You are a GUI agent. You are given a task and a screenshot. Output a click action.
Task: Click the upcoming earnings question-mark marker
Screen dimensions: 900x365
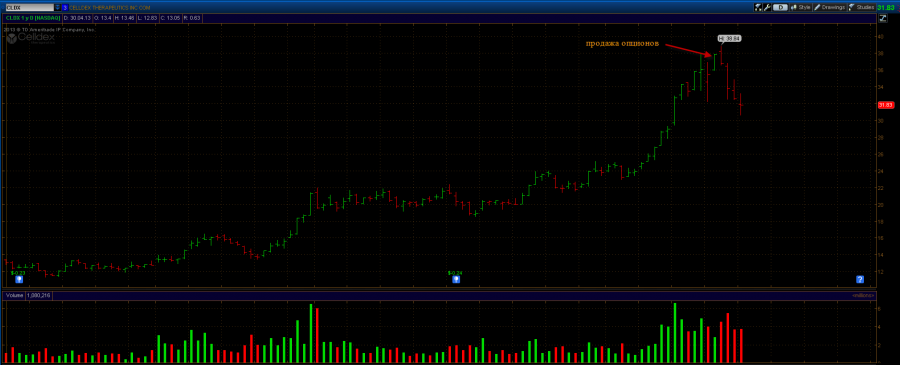tap(860, 279)
